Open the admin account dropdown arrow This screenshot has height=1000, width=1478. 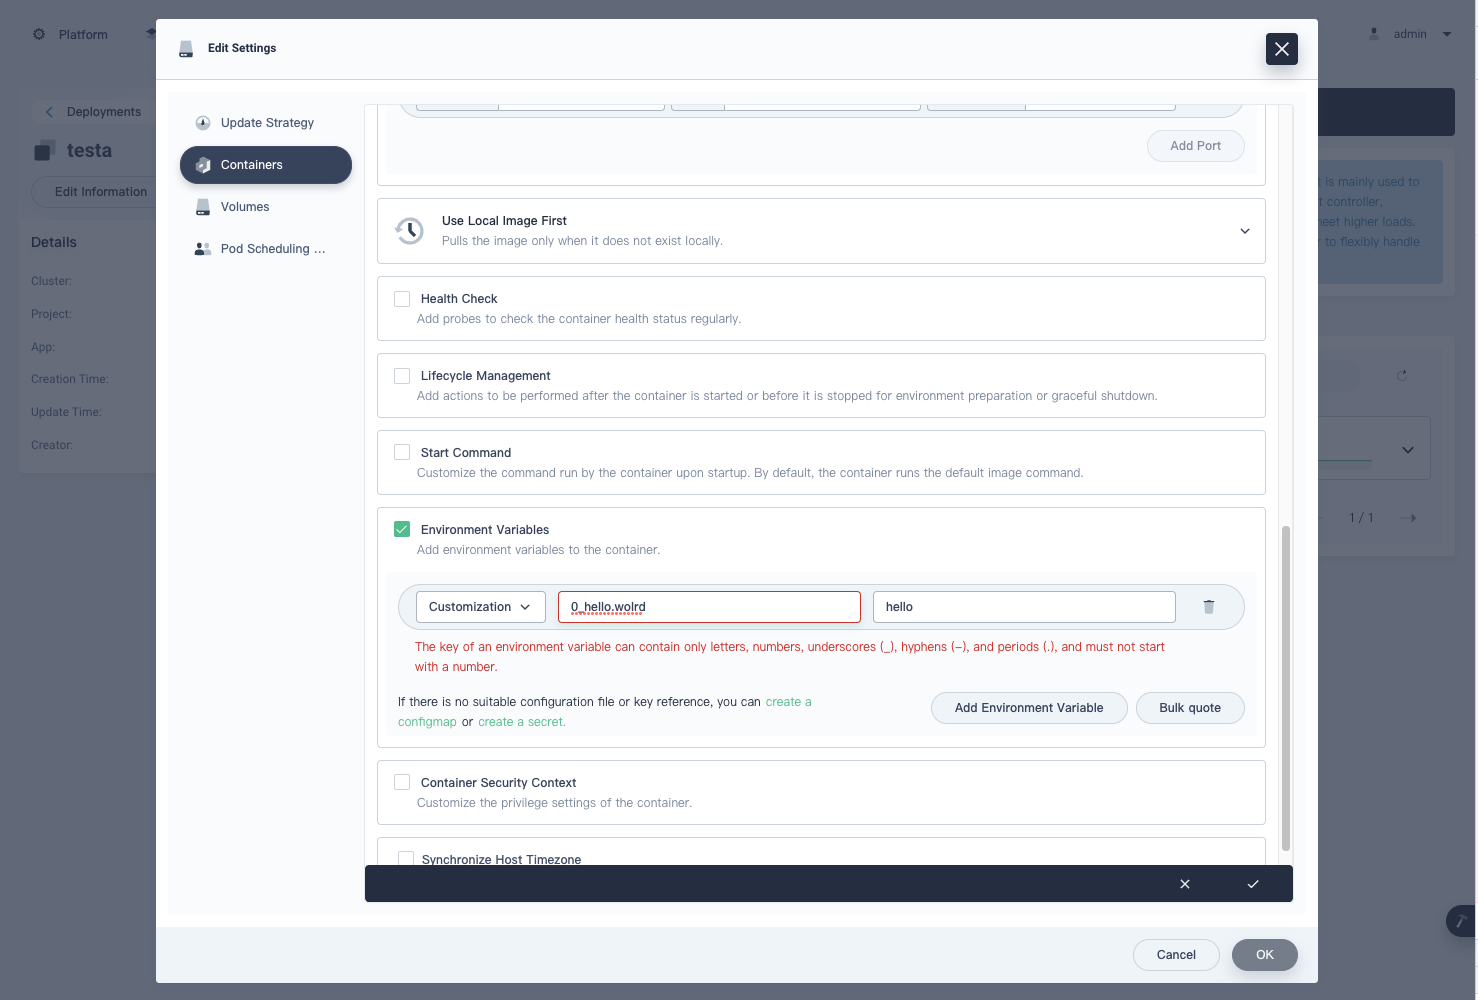(x=1447, y=33)
